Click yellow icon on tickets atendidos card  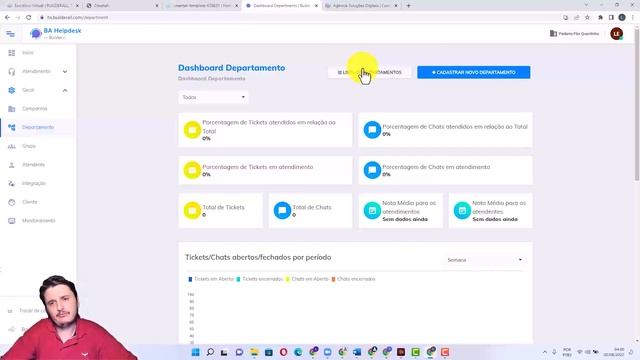[192, 130]
